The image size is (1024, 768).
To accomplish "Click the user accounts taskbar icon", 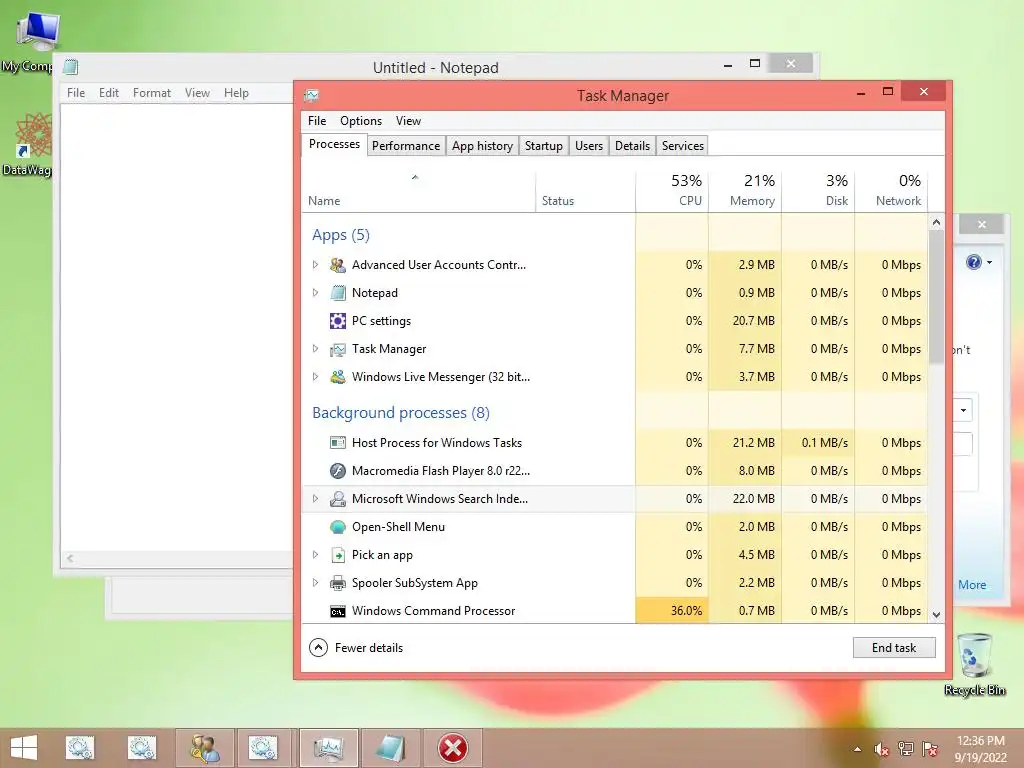I will (204, 748).
